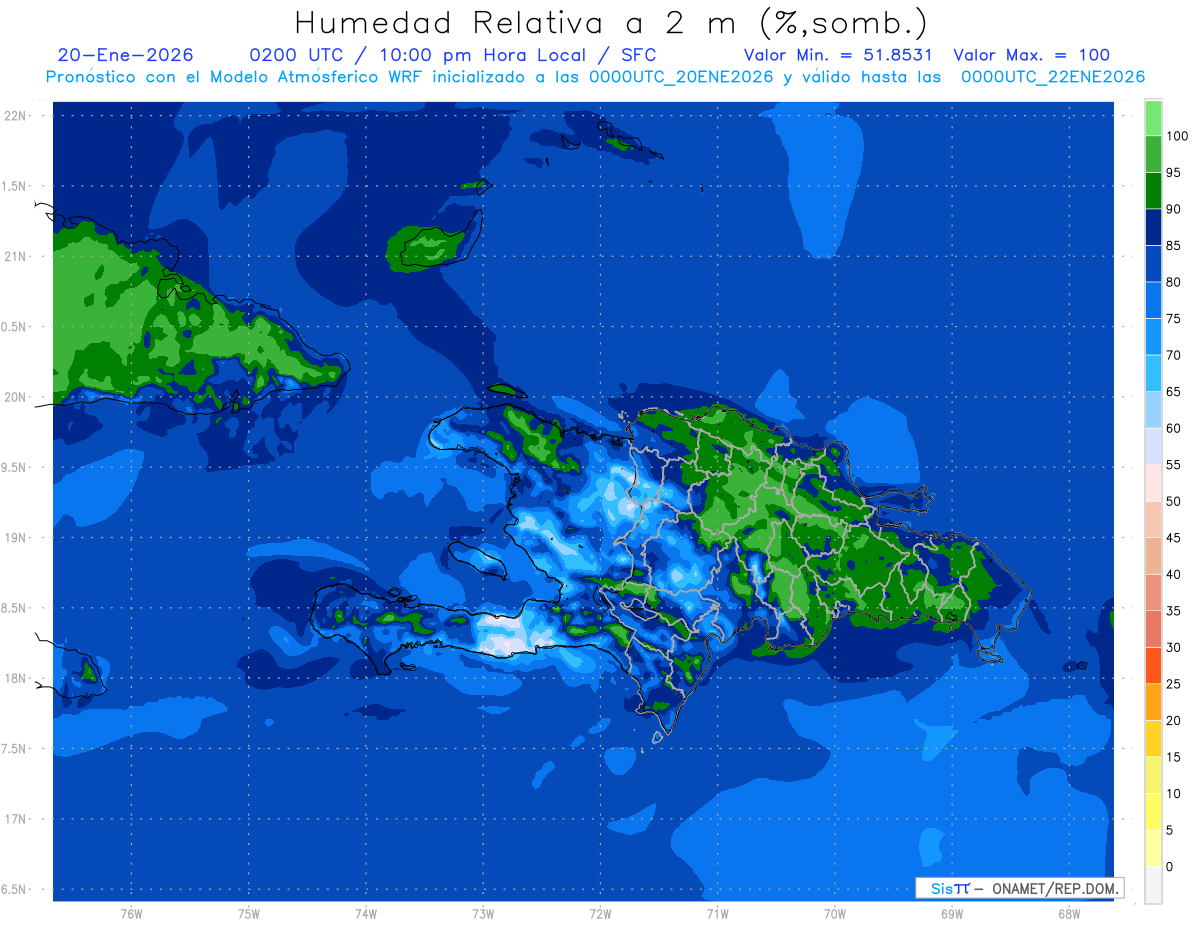Click the "18N" latitude label
Image resolution: width=1200 pixels, height=927 pixels.
coord(15,678)
